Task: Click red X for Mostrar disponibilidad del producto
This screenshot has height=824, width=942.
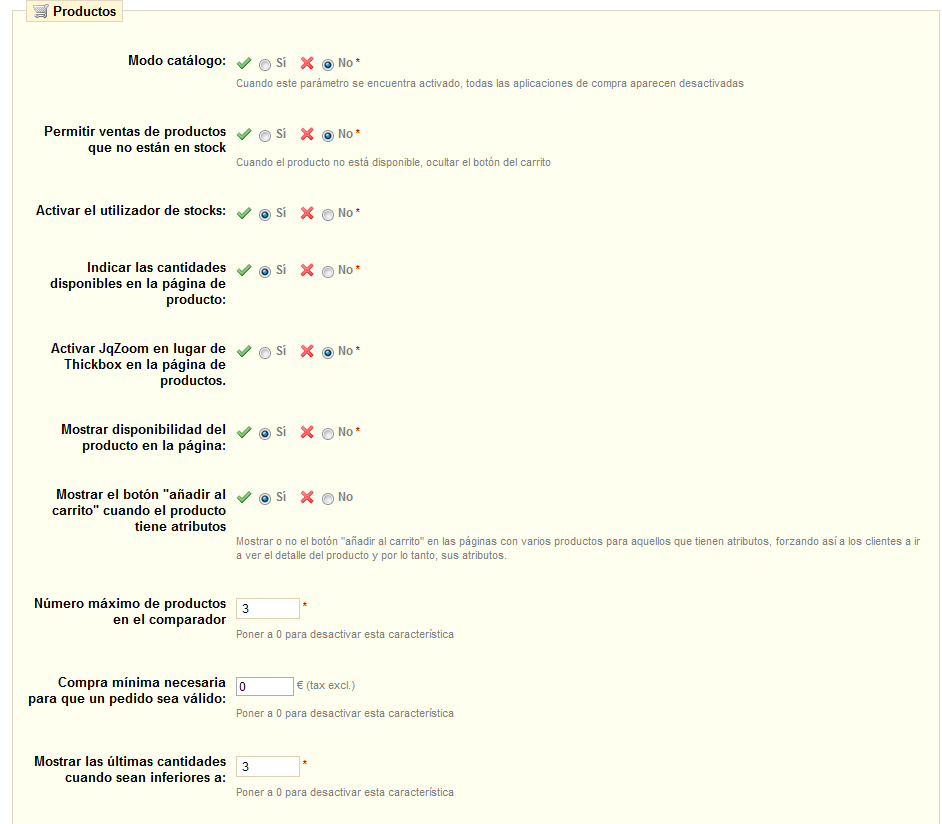Action: (307, 432)
